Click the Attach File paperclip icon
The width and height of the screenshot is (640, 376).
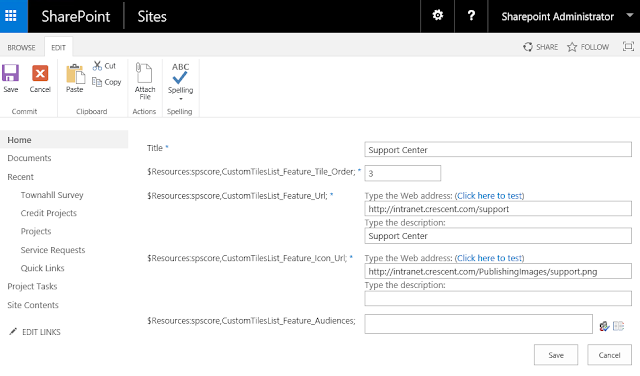pos(144,73)
